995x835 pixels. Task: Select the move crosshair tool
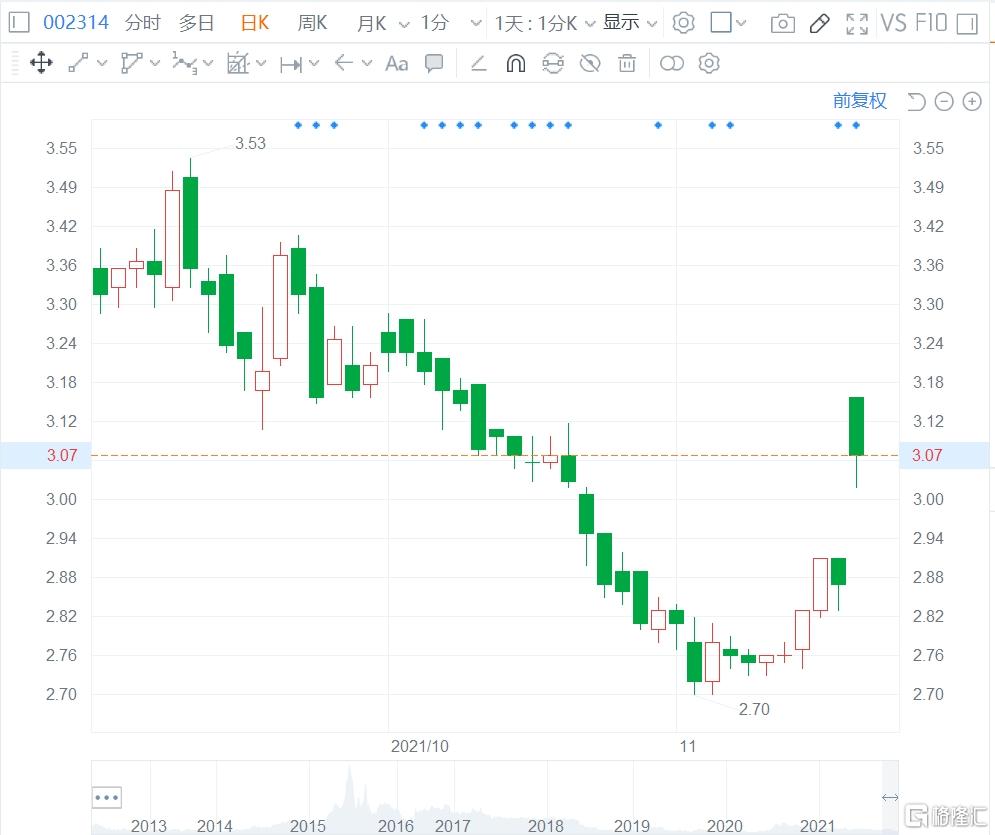(x=41, y=63)
